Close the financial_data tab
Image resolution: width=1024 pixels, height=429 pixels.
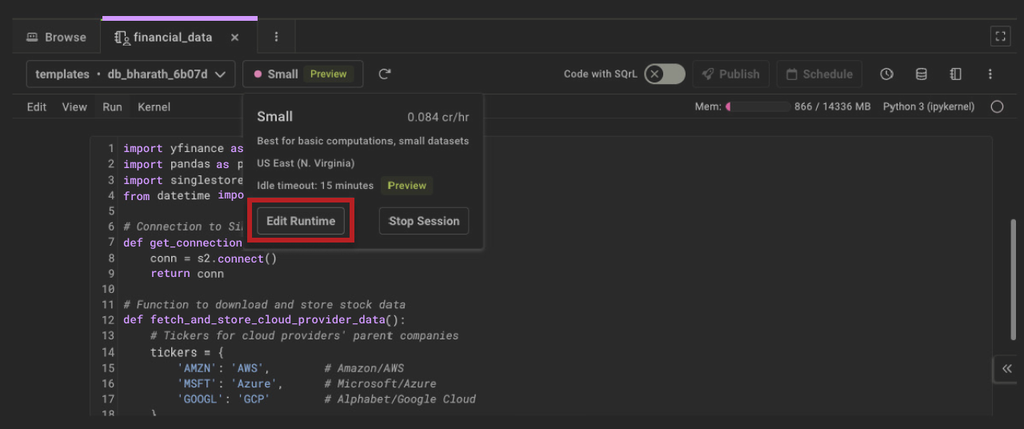[235, 37]
